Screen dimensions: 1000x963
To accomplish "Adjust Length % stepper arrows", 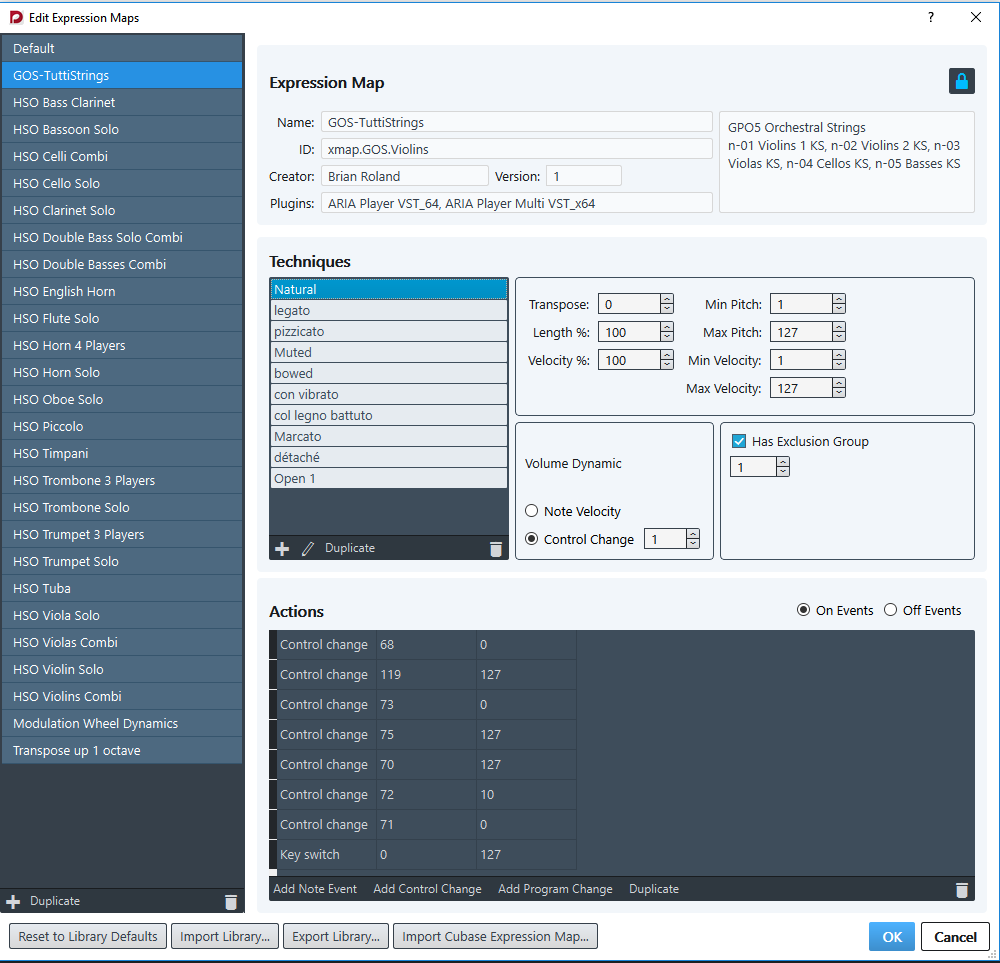I will point(666,332).
